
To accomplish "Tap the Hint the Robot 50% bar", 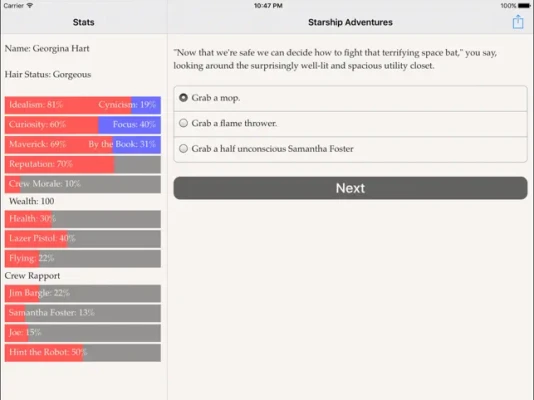I will click(83, 353).
